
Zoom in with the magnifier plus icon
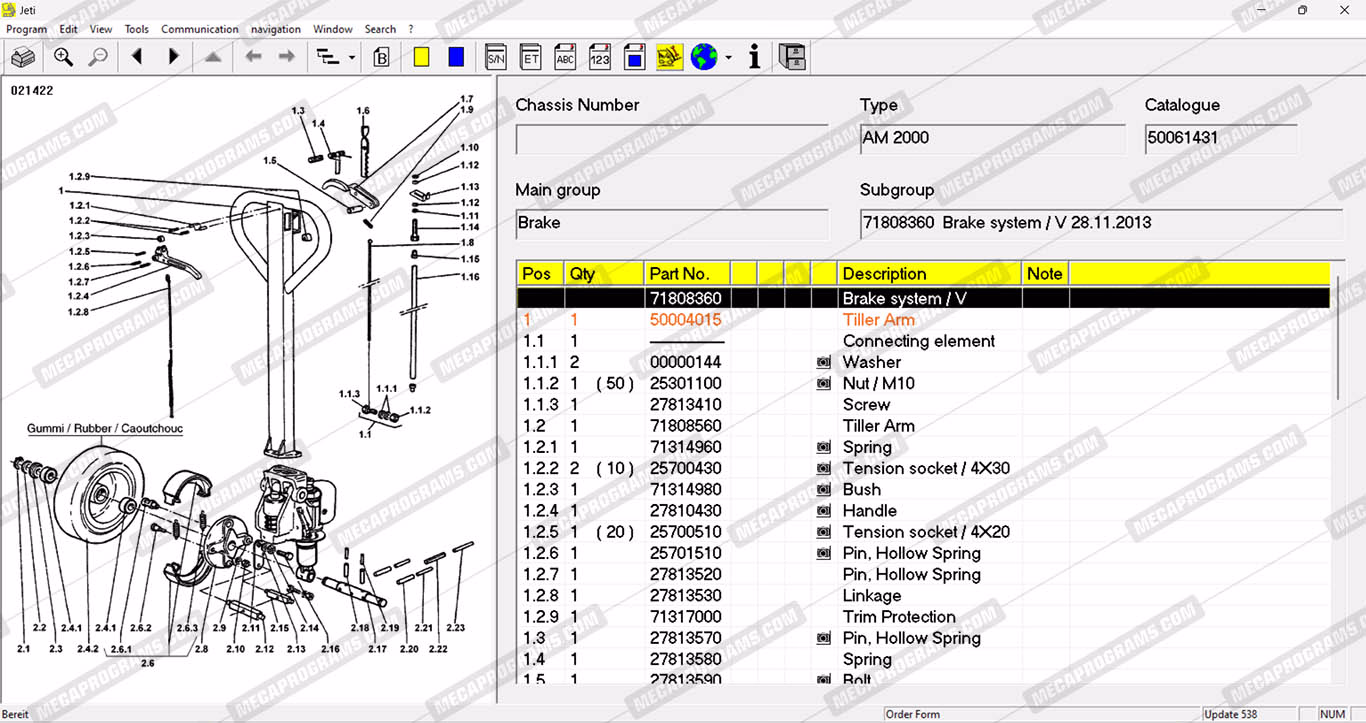click(x=63, y=58)
